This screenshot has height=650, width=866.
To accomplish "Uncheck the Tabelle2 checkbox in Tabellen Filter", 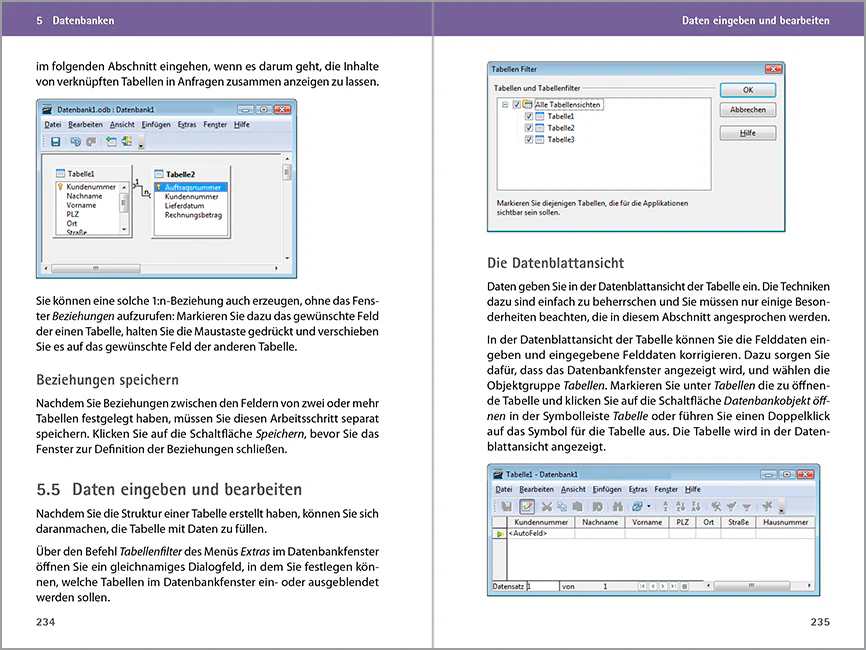I will [x=529, y=128].
